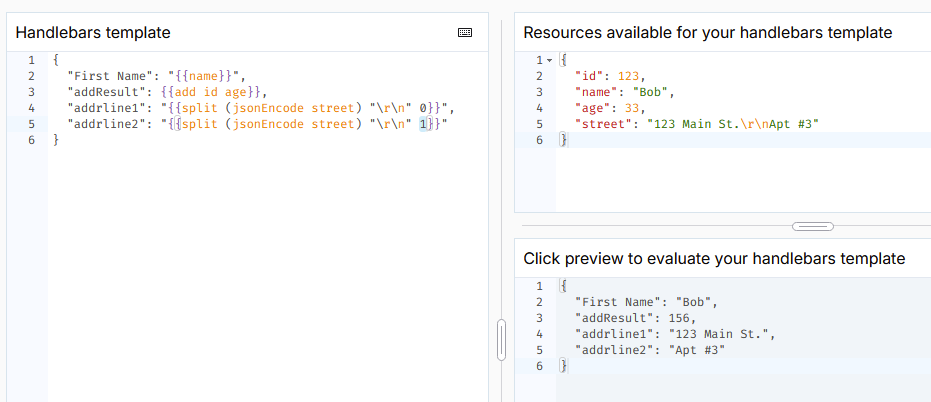Click the "Resources available for your handlebars template" heading
Viewport: 931px width, 402px height.
708,32
